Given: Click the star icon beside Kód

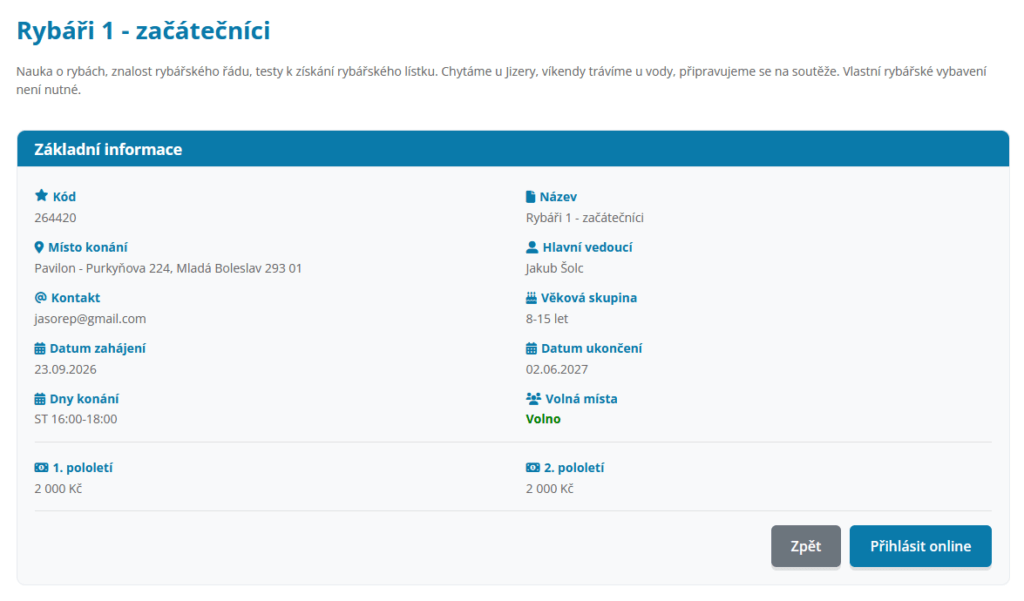Looking at the screenshot, I should click(41, 195).
